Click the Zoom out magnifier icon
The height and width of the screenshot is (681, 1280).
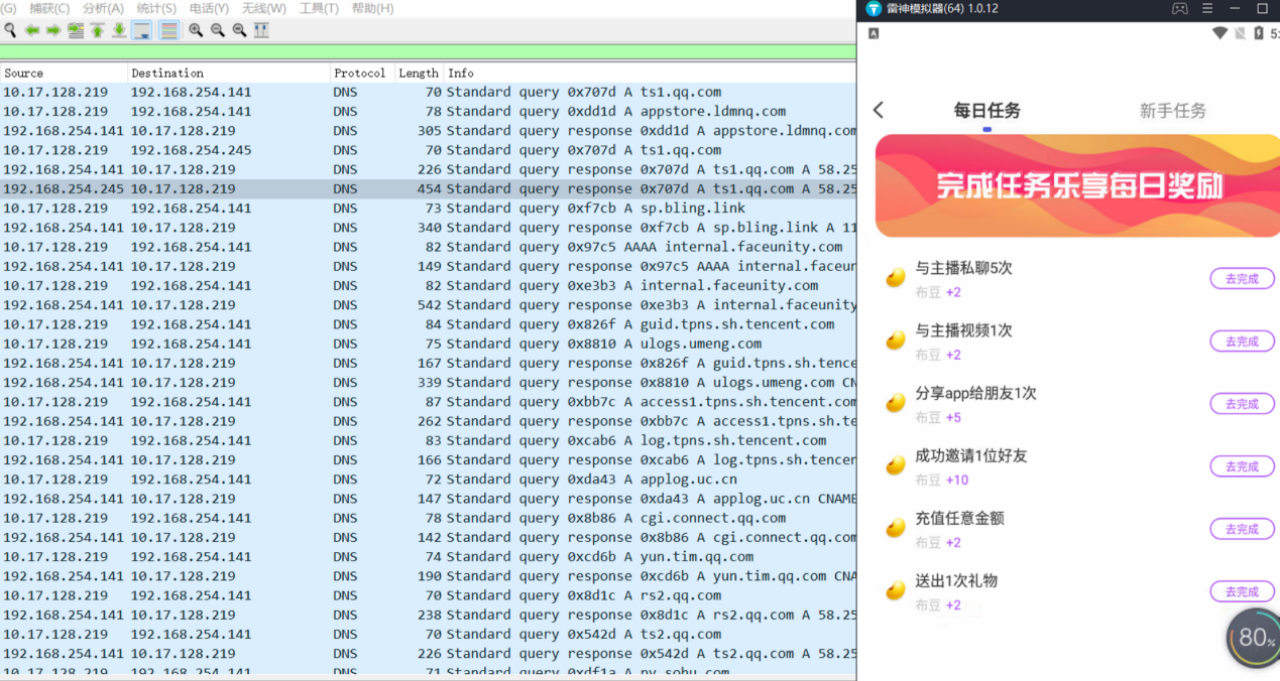[218, 30]
